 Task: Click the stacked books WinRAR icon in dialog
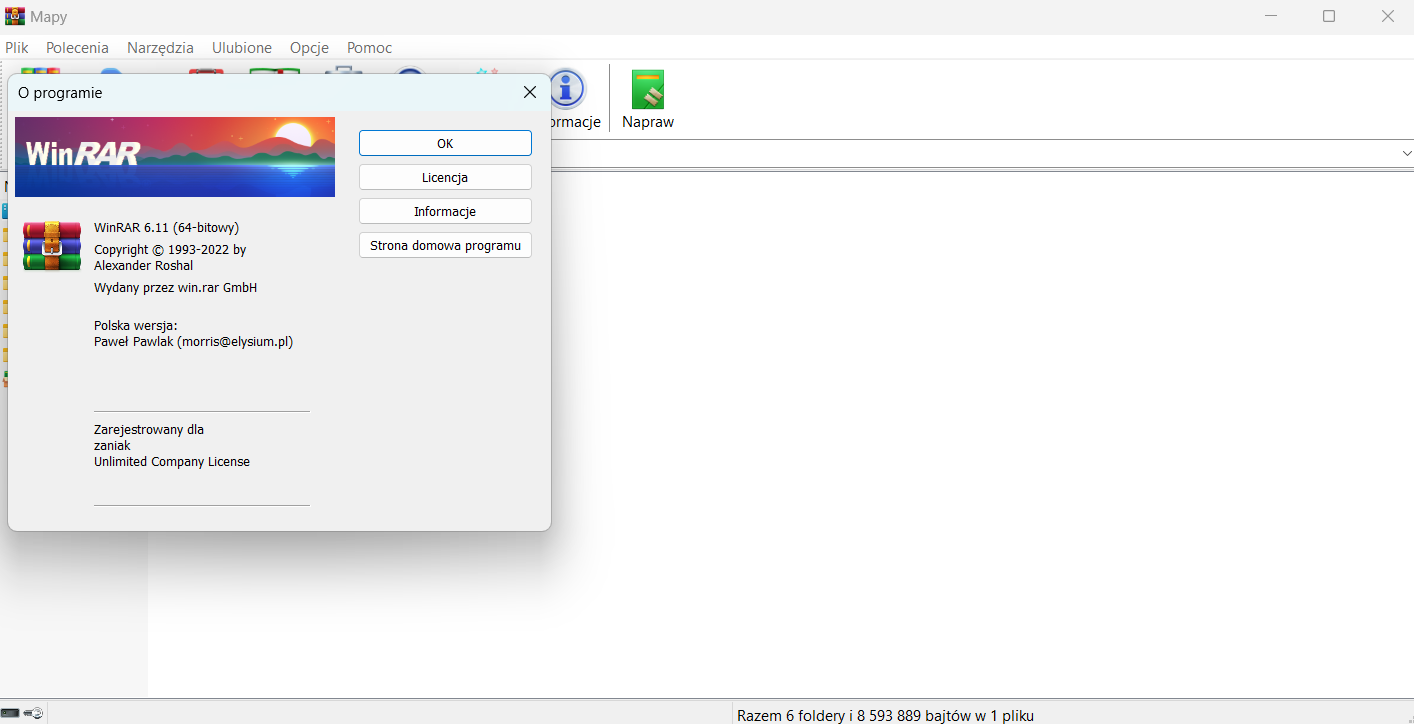pos(52,246)
